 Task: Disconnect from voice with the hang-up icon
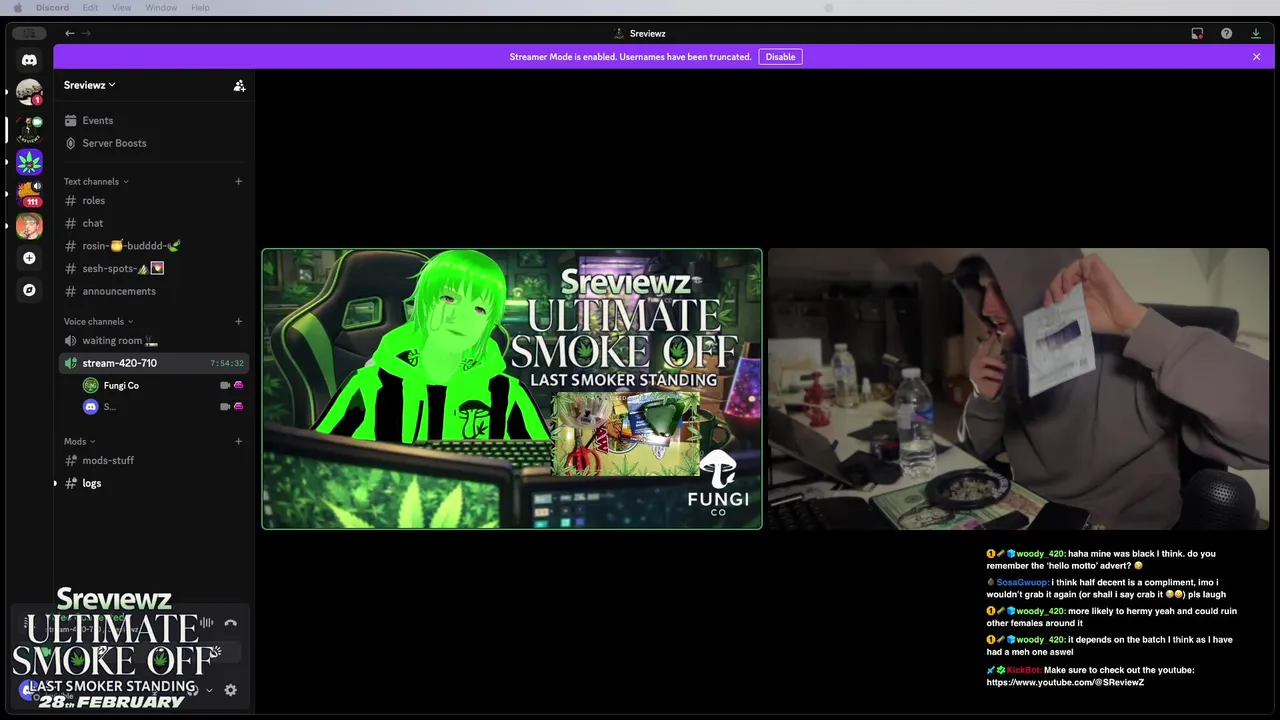pos(231,623)
